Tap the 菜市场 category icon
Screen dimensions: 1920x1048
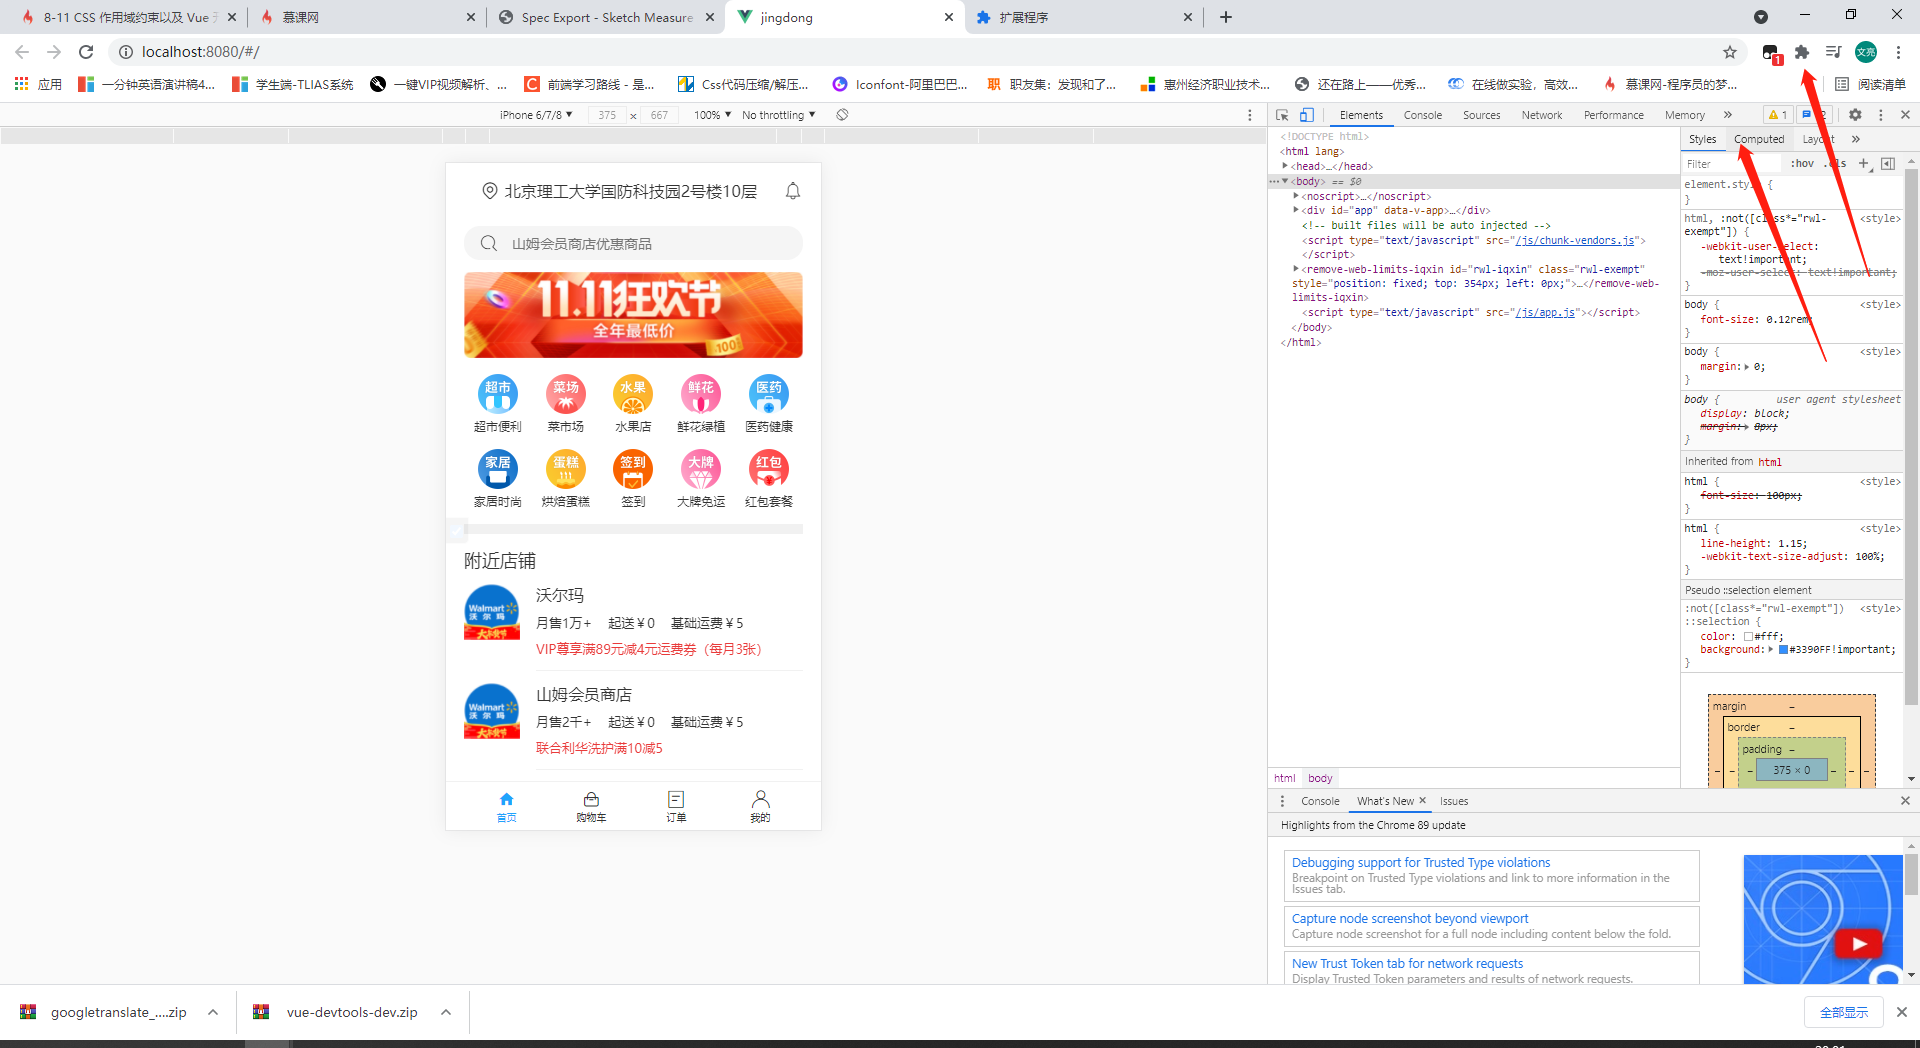[566, 393]
